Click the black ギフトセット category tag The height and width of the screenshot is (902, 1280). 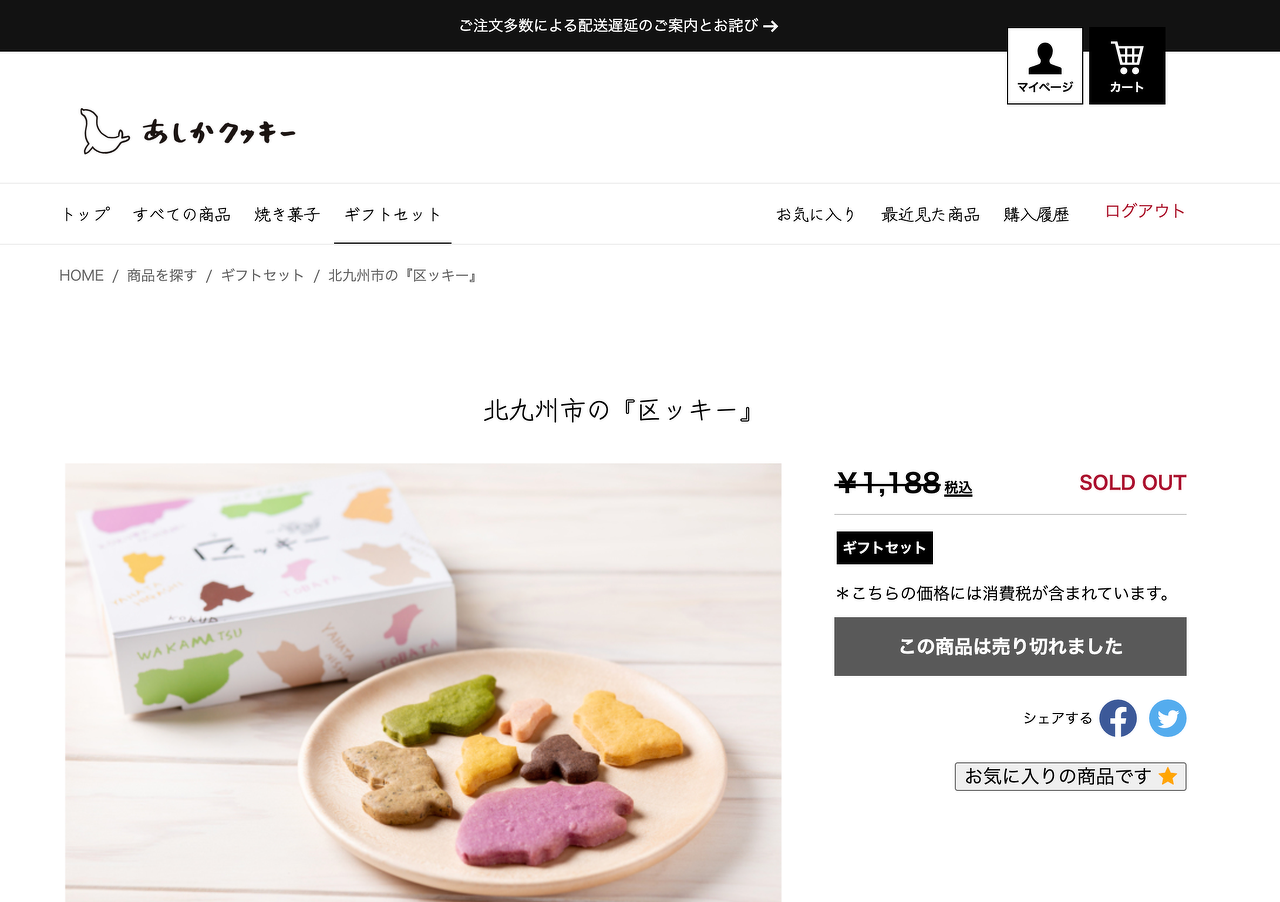[x=884, y=548]
